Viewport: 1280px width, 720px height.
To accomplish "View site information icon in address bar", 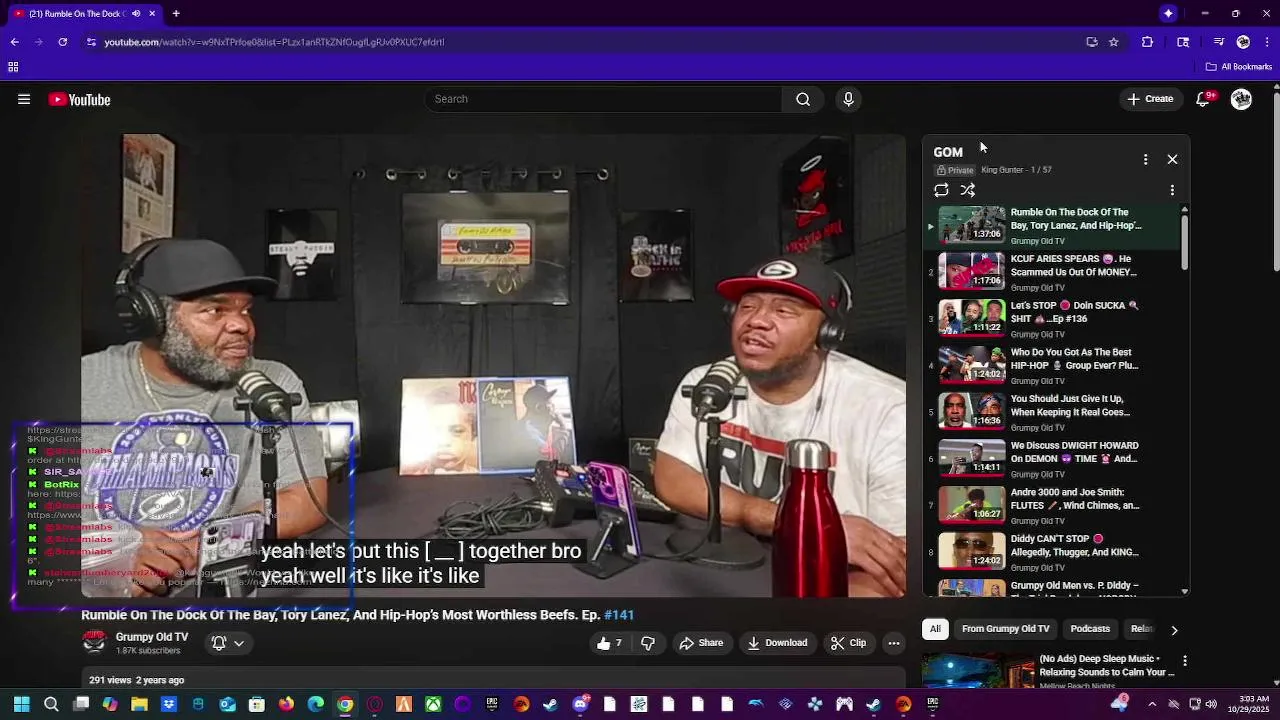I will [x=91, y=42].
